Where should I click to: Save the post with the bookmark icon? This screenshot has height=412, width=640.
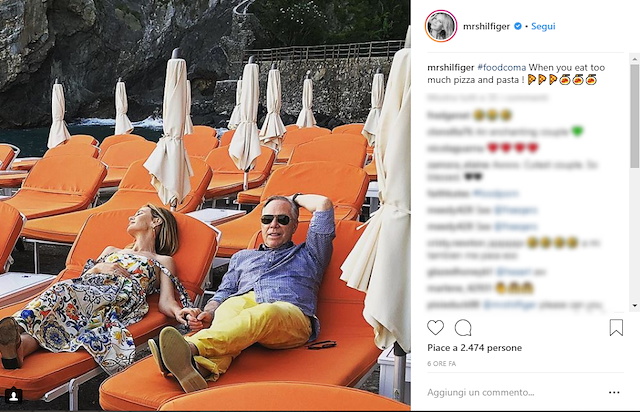click(x=616, y=327)
